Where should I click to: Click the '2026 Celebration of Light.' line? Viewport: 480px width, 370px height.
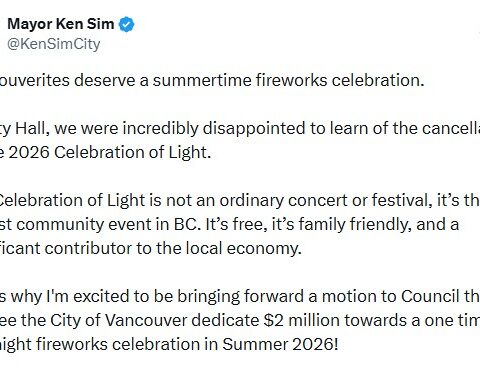pyautogui.click(x=106, y=152)
